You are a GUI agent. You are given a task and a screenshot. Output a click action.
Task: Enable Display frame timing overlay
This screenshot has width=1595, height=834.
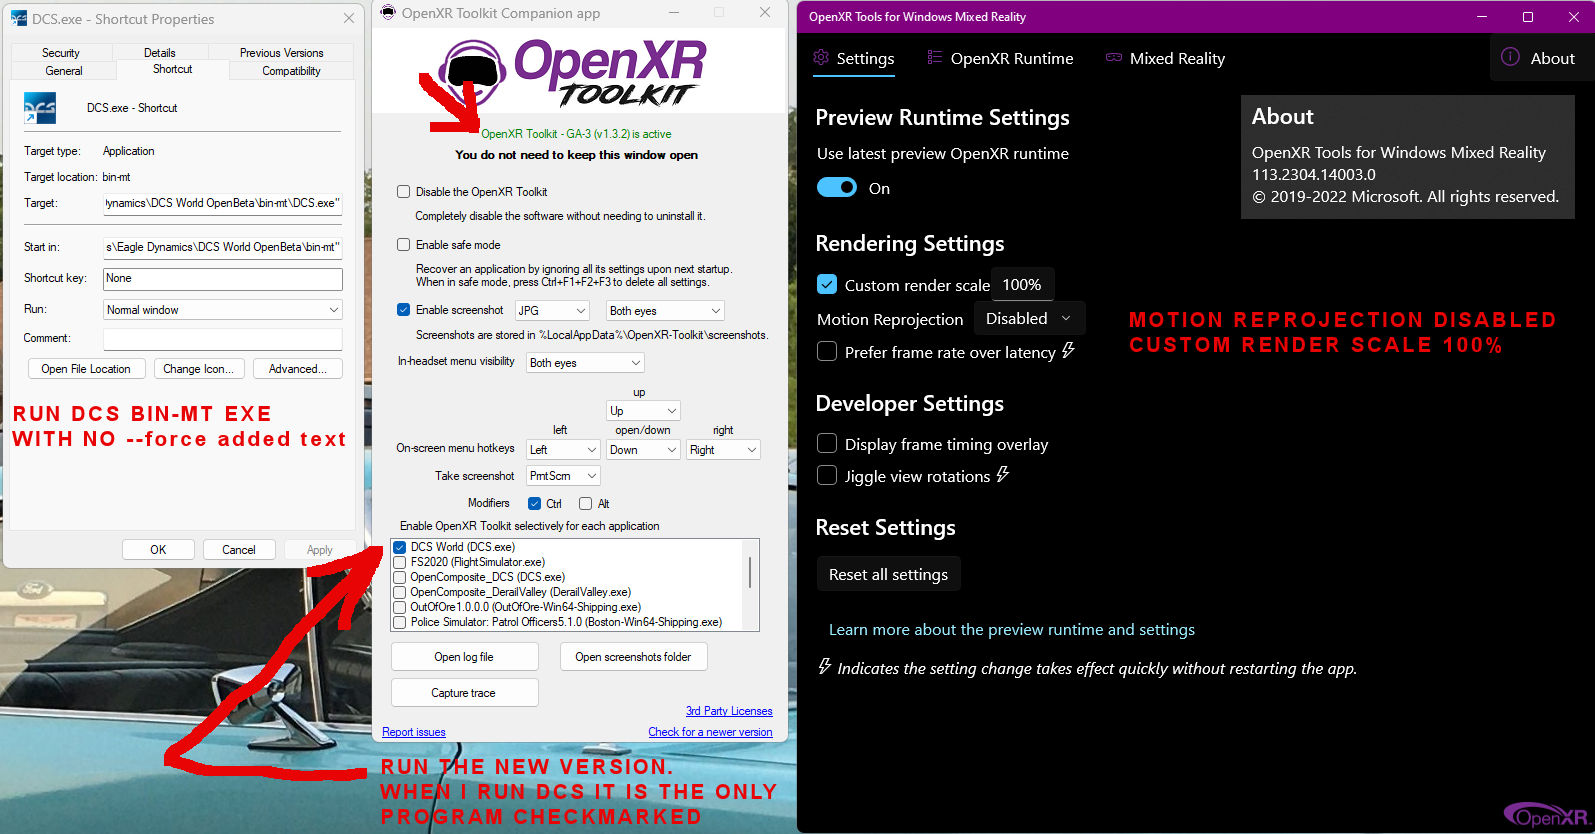click(x=827, y=443)
